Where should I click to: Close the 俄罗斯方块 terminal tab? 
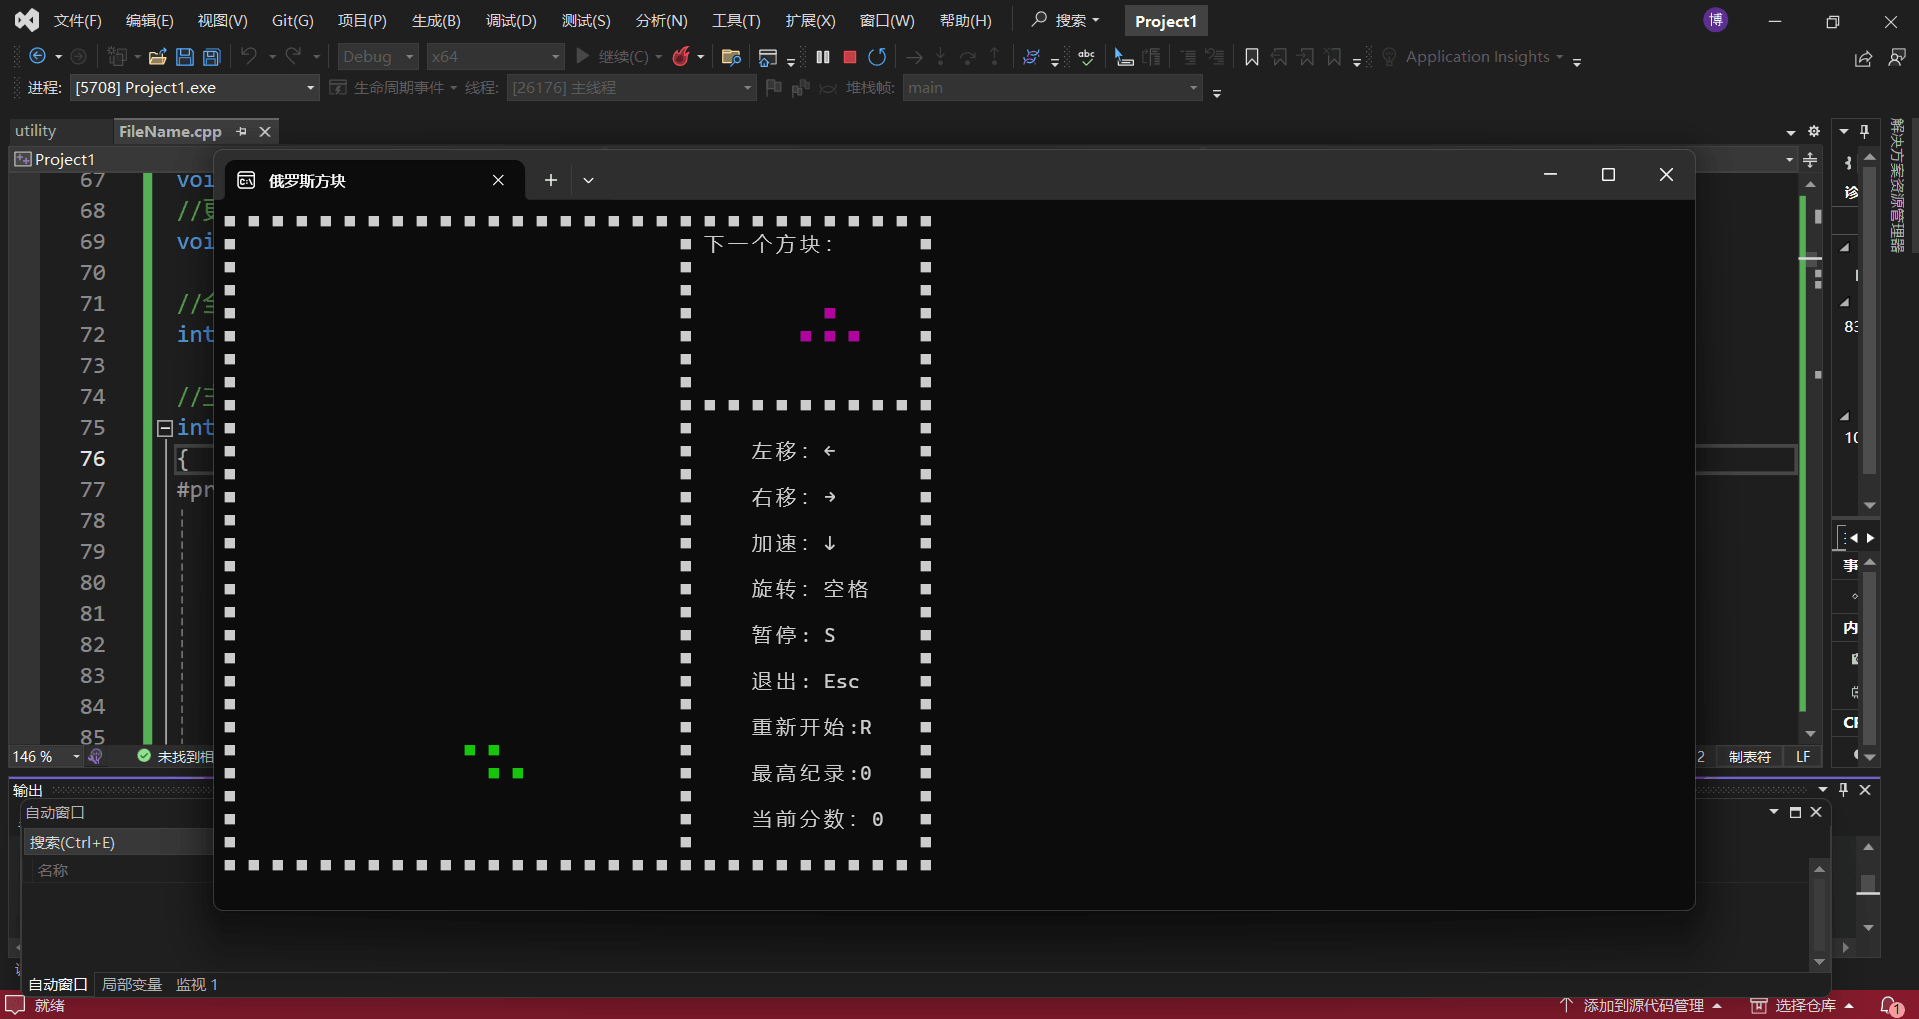(x=498, y=180)
